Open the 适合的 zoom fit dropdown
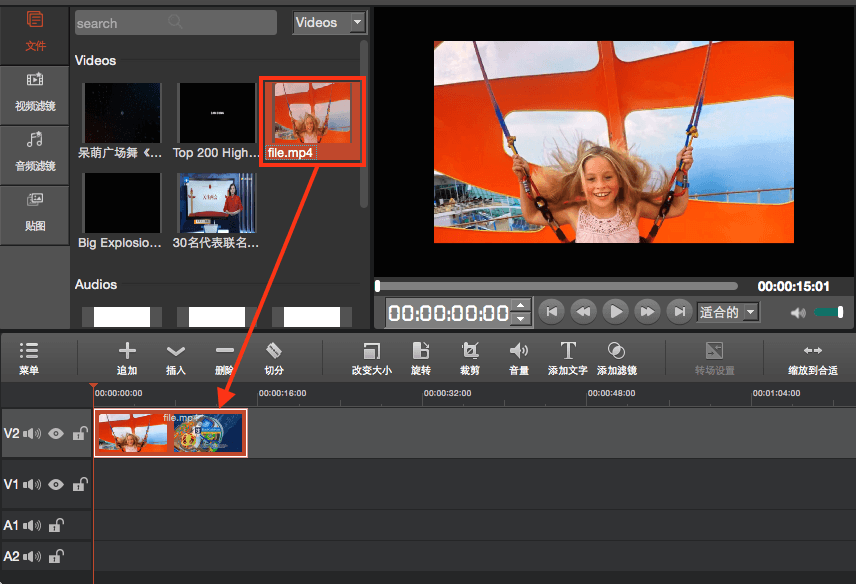 (728, 312)
